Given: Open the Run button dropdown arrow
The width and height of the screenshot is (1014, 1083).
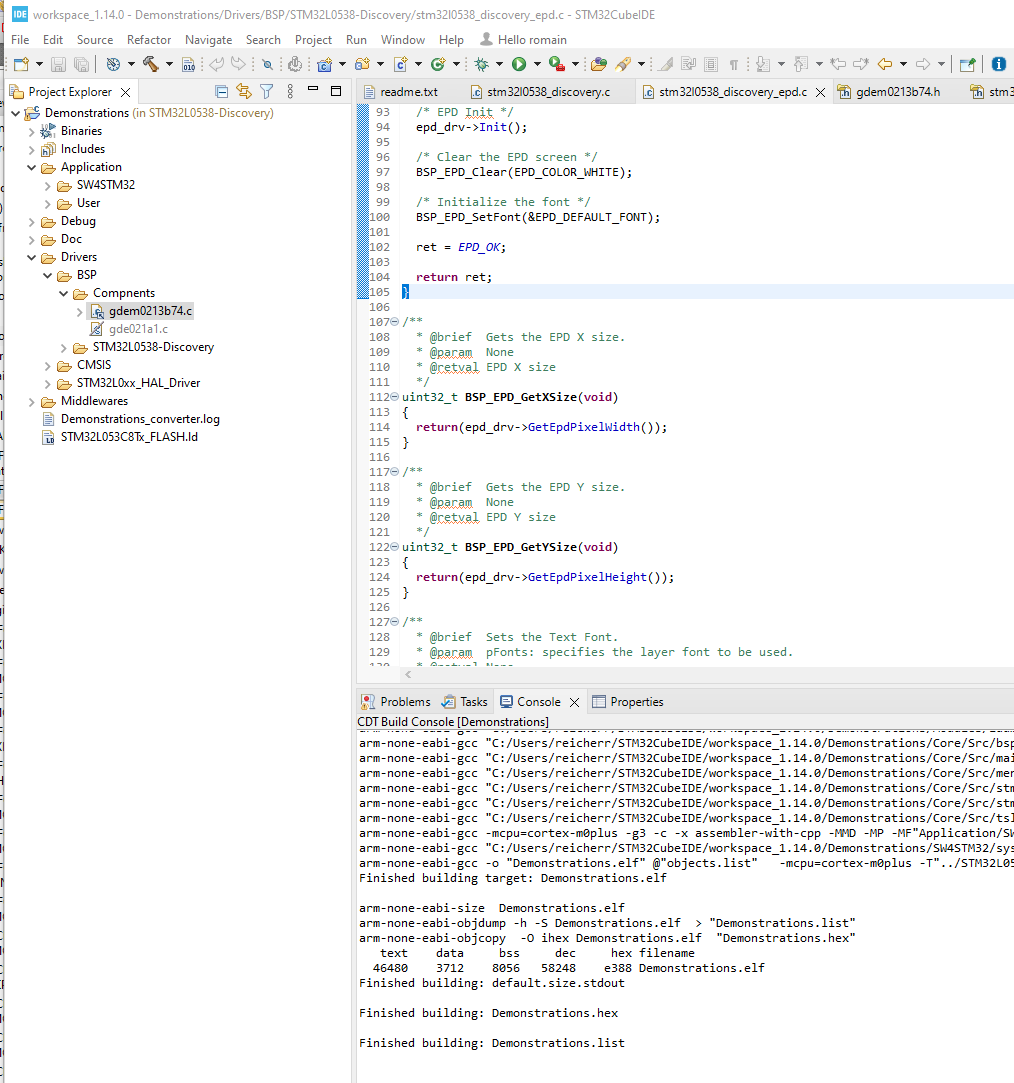Looking at the screenshot, I should (536, 63).
